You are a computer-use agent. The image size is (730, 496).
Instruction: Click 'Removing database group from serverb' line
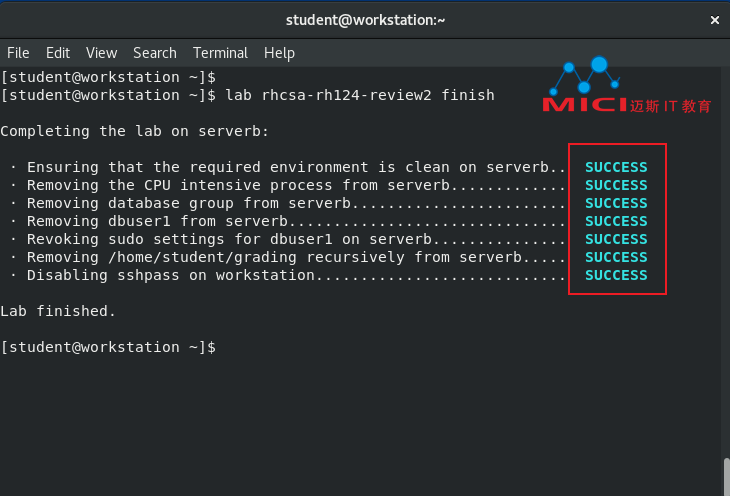point(189,204)
